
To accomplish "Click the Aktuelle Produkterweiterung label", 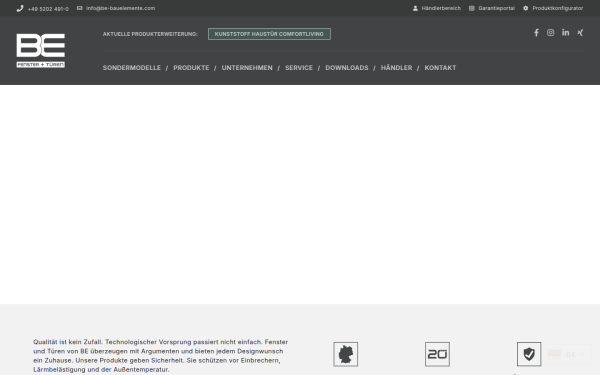I will [x=150, y=34].
